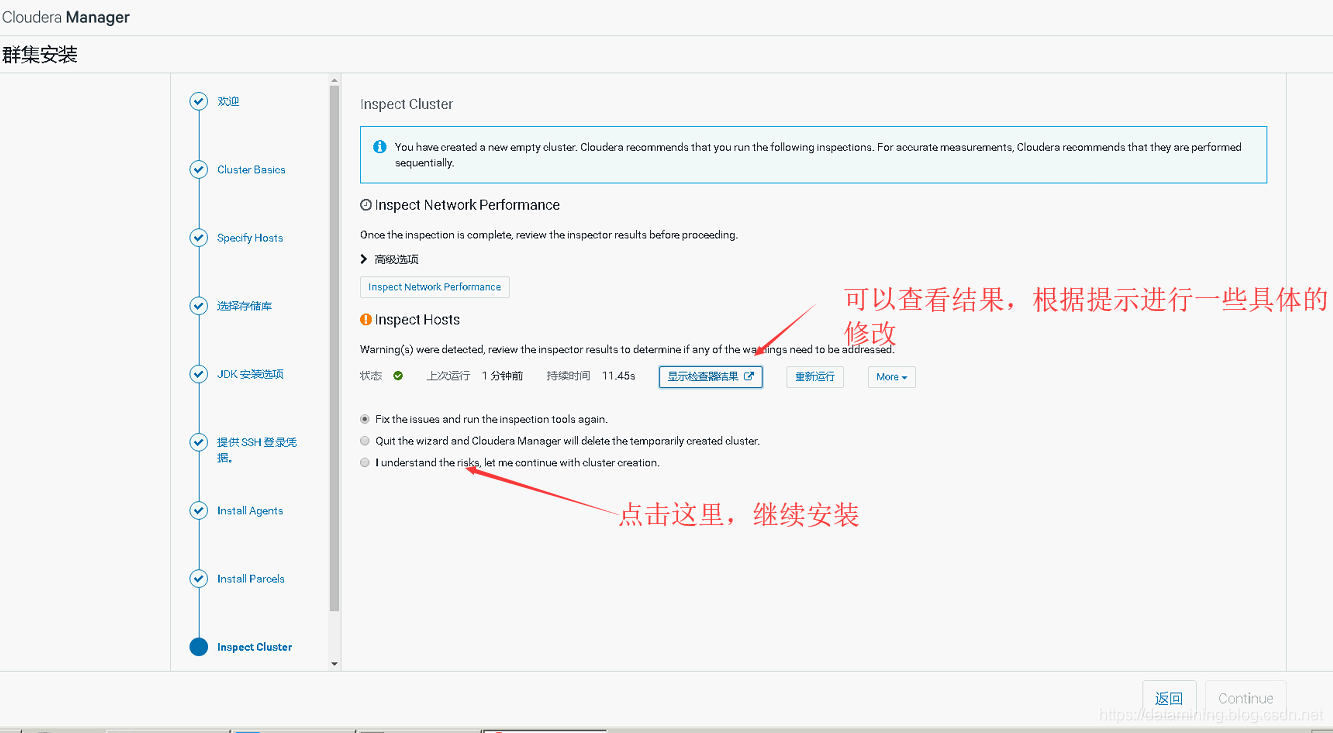Click the blue info icon in the banner
This screenshot has width=1333, height=733.
coord(379,147)
